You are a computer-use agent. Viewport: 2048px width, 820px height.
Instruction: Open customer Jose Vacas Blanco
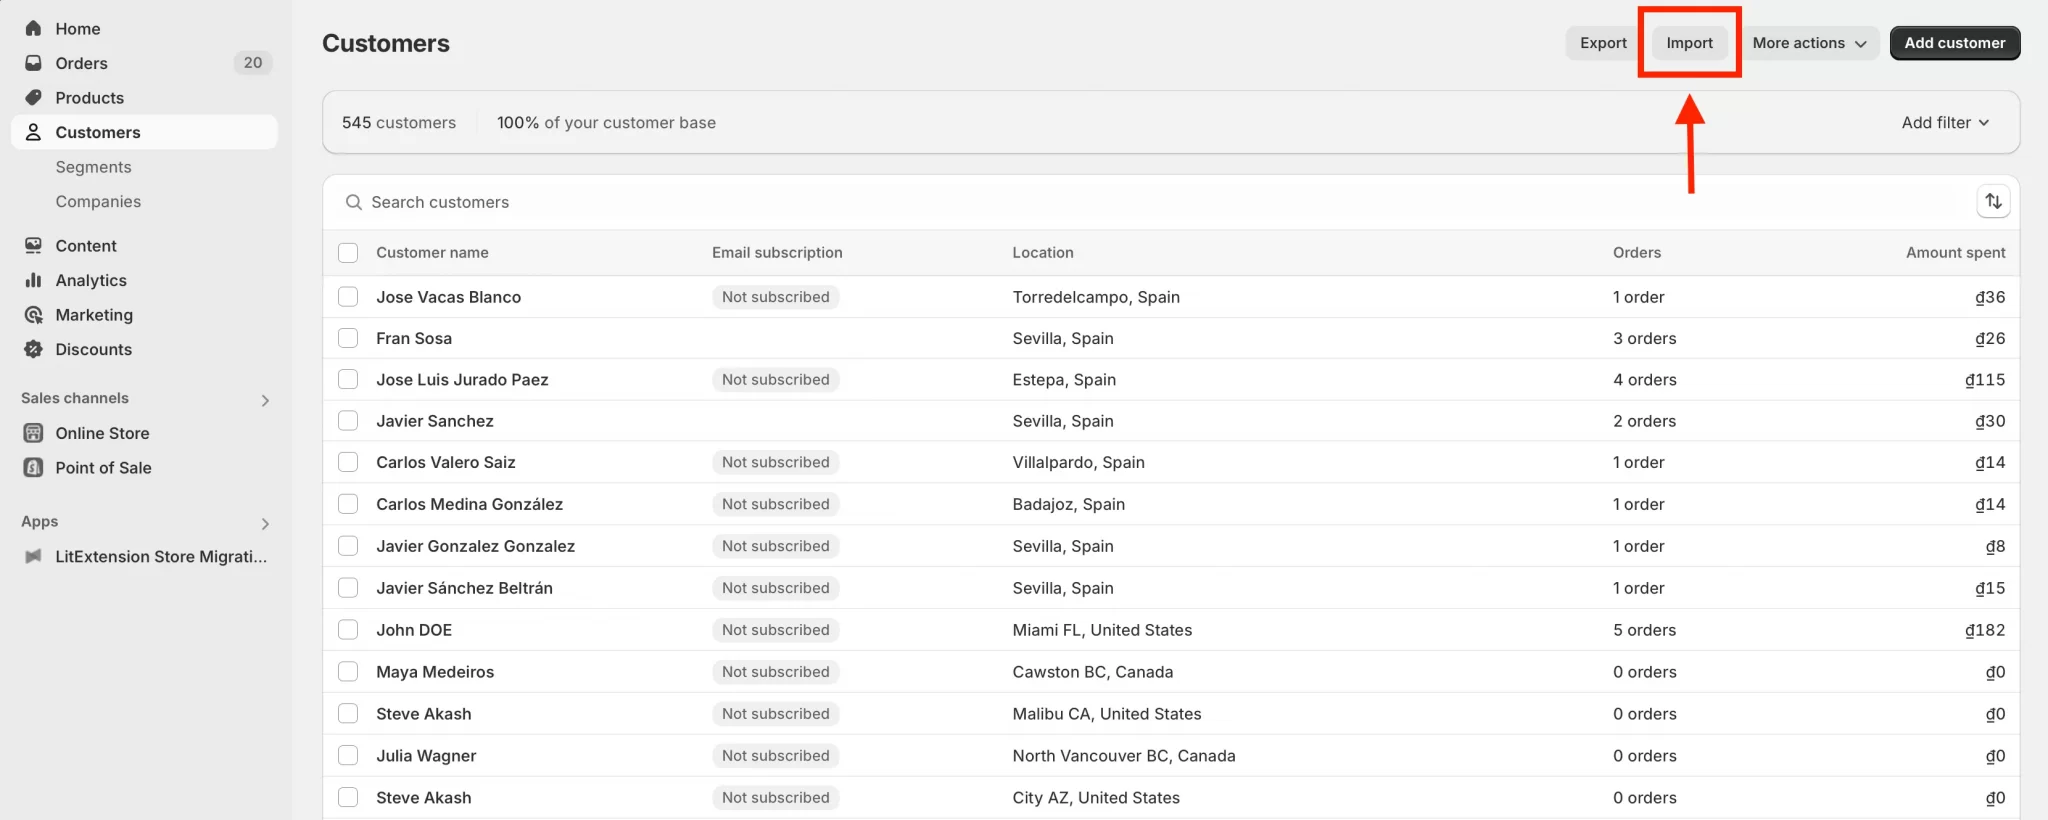pyautogui.click(x=448, y=297)
